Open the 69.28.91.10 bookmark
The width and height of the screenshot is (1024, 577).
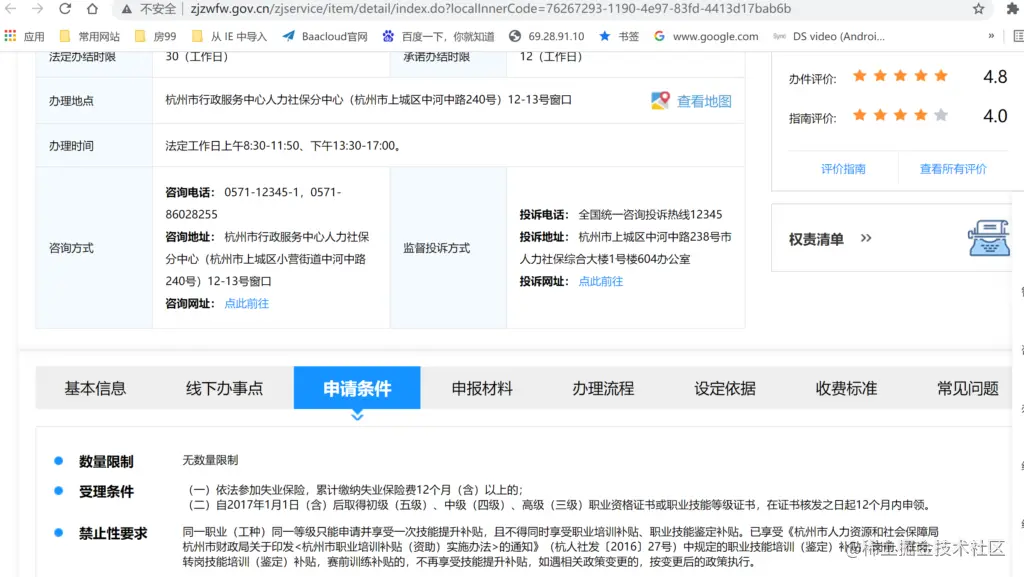pyautogui.click(x=547, y=36)
